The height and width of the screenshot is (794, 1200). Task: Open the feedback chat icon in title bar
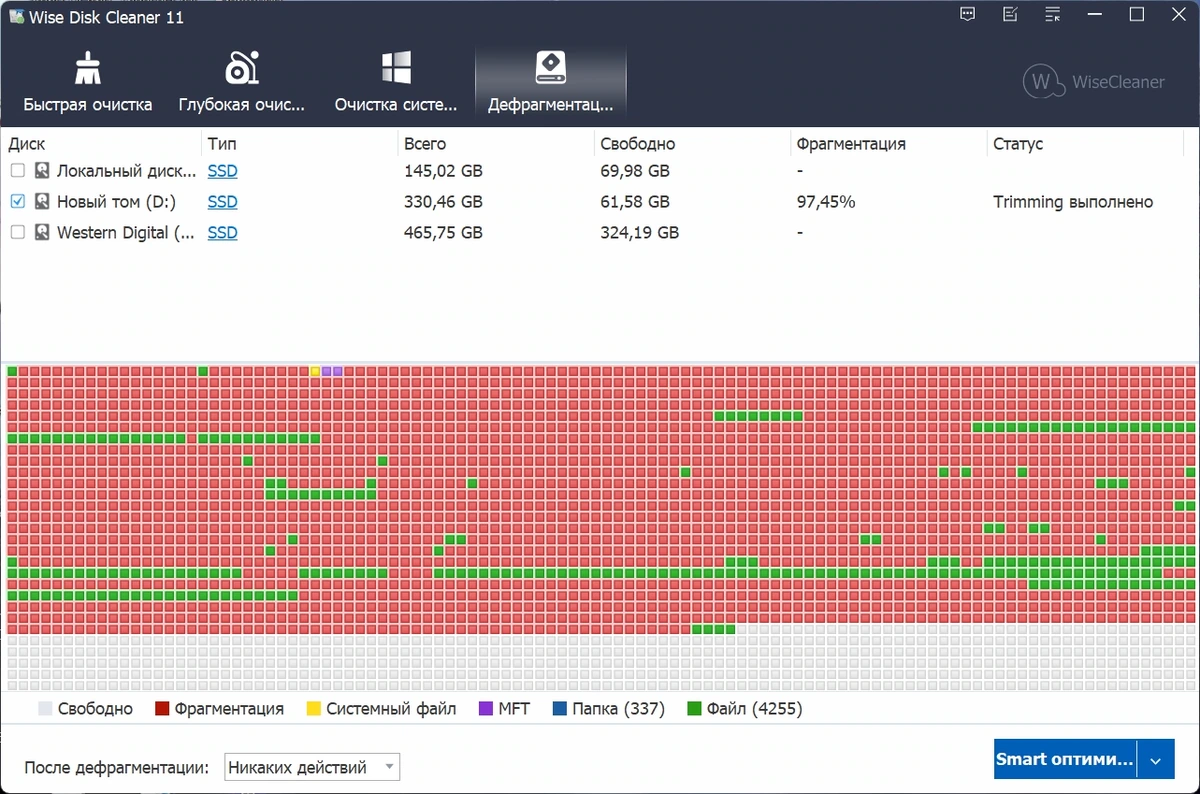point(967,15)
